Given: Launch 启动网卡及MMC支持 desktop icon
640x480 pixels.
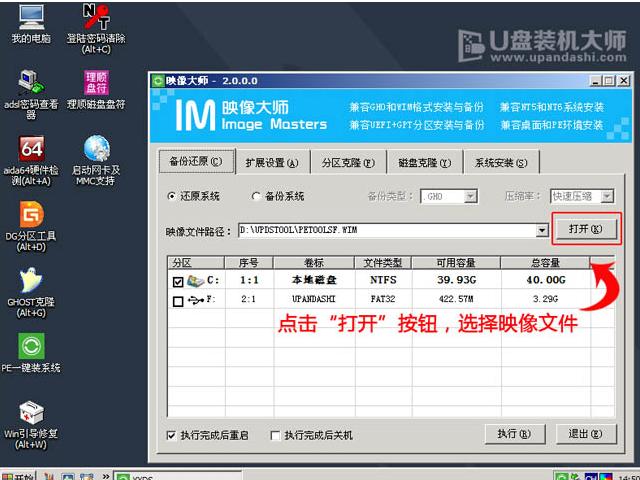Looking at the screenshot, I should tap(96, 149).
